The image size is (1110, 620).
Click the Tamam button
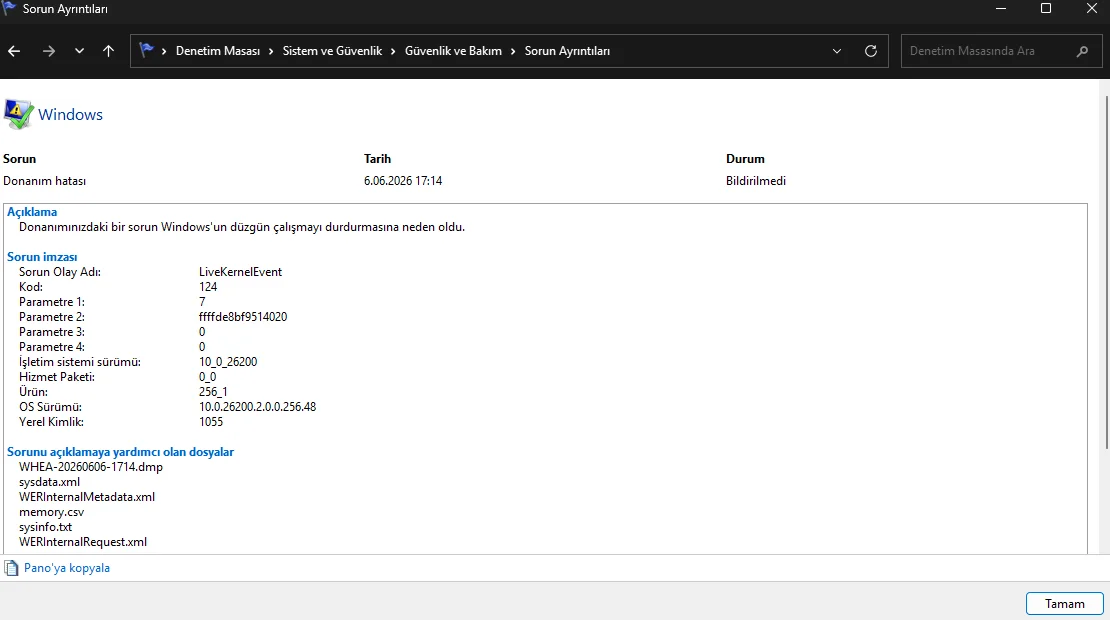point(1065,604)
